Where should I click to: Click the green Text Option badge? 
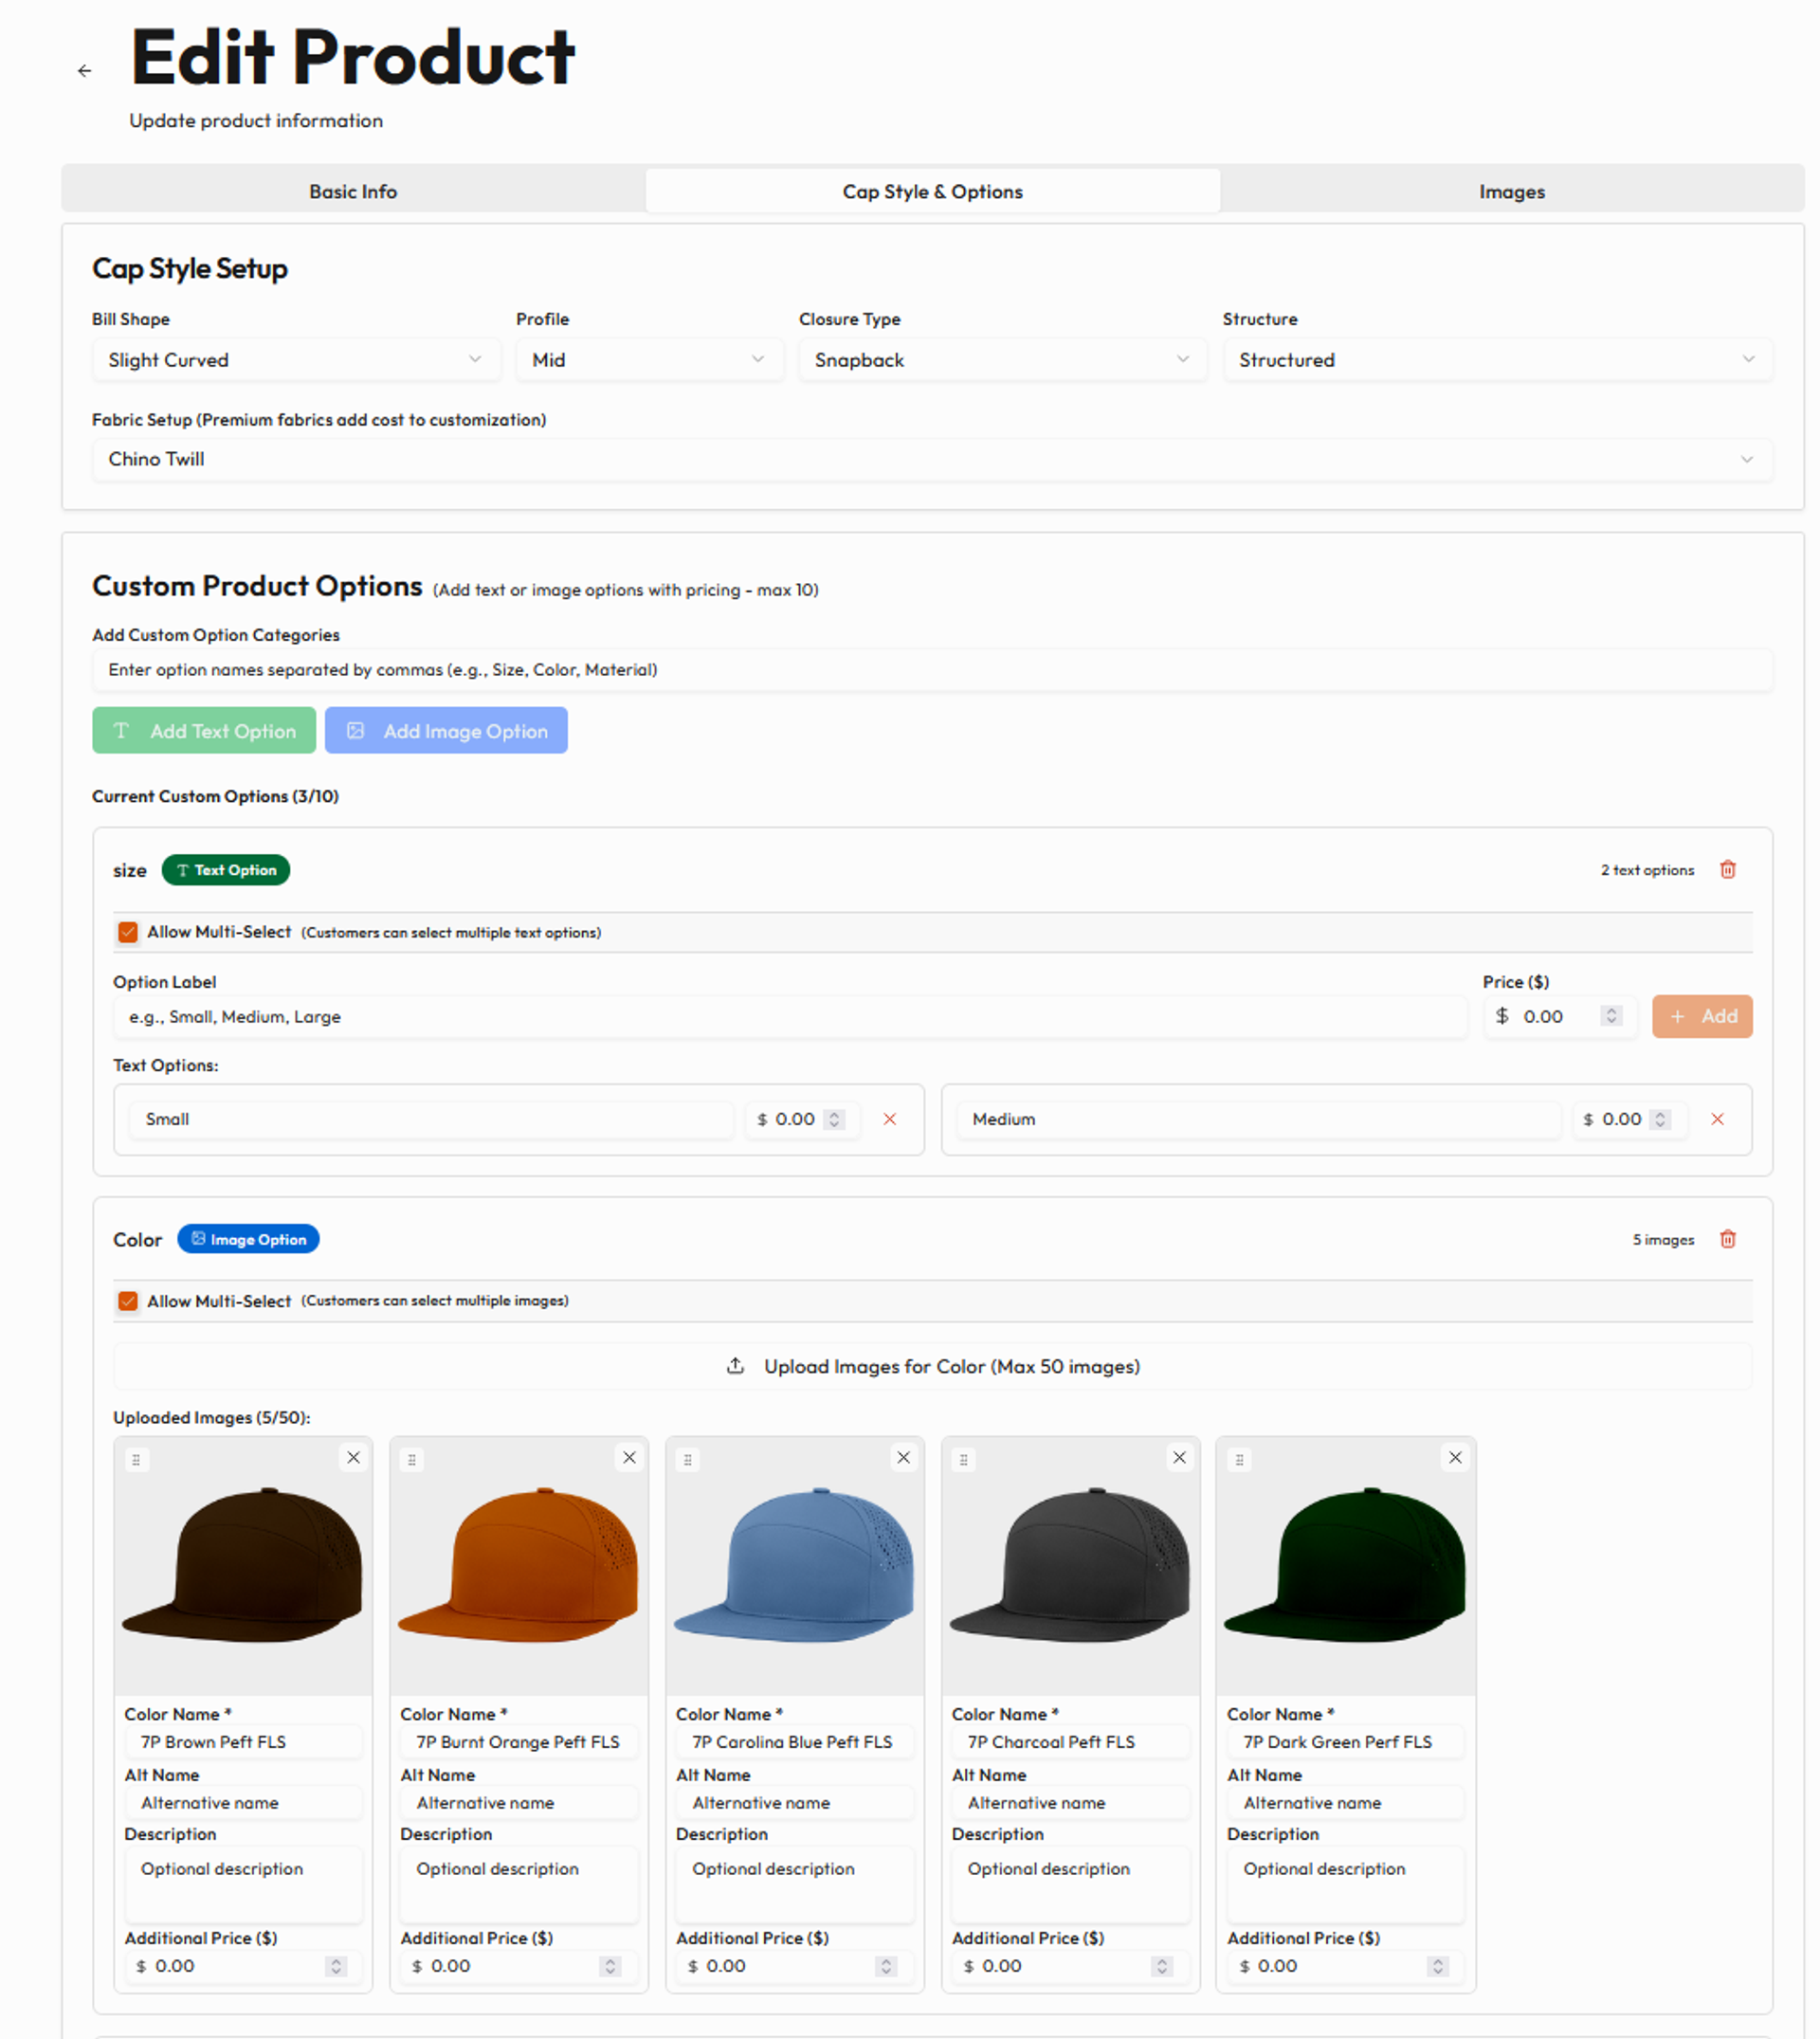(x=226, y=870)
